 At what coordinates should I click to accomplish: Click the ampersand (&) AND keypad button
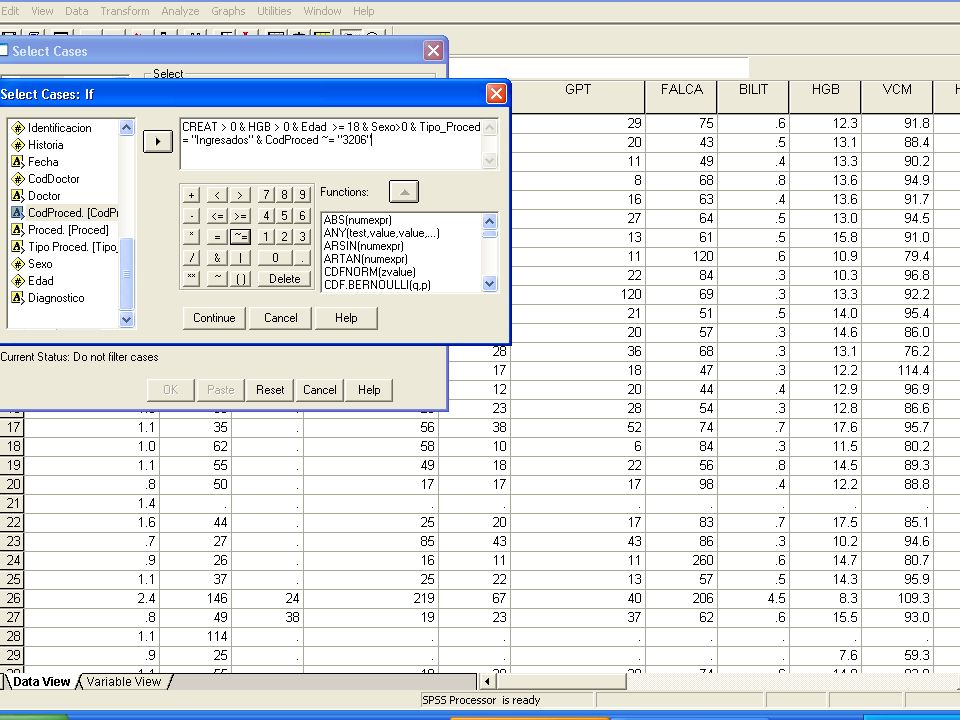[217, 258]
